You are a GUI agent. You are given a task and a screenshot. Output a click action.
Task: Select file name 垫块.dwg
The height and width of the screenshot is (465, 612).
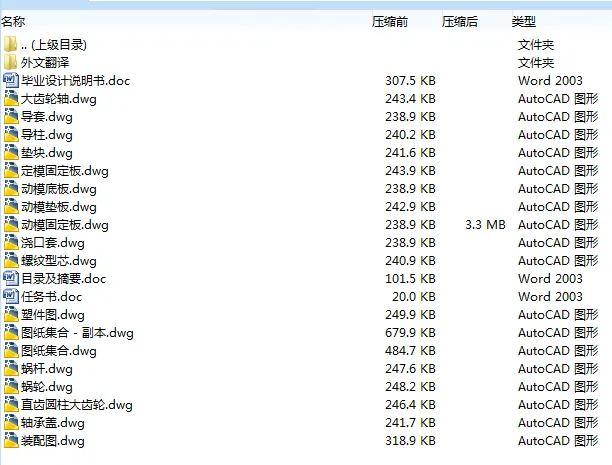(x=47, y=152)
